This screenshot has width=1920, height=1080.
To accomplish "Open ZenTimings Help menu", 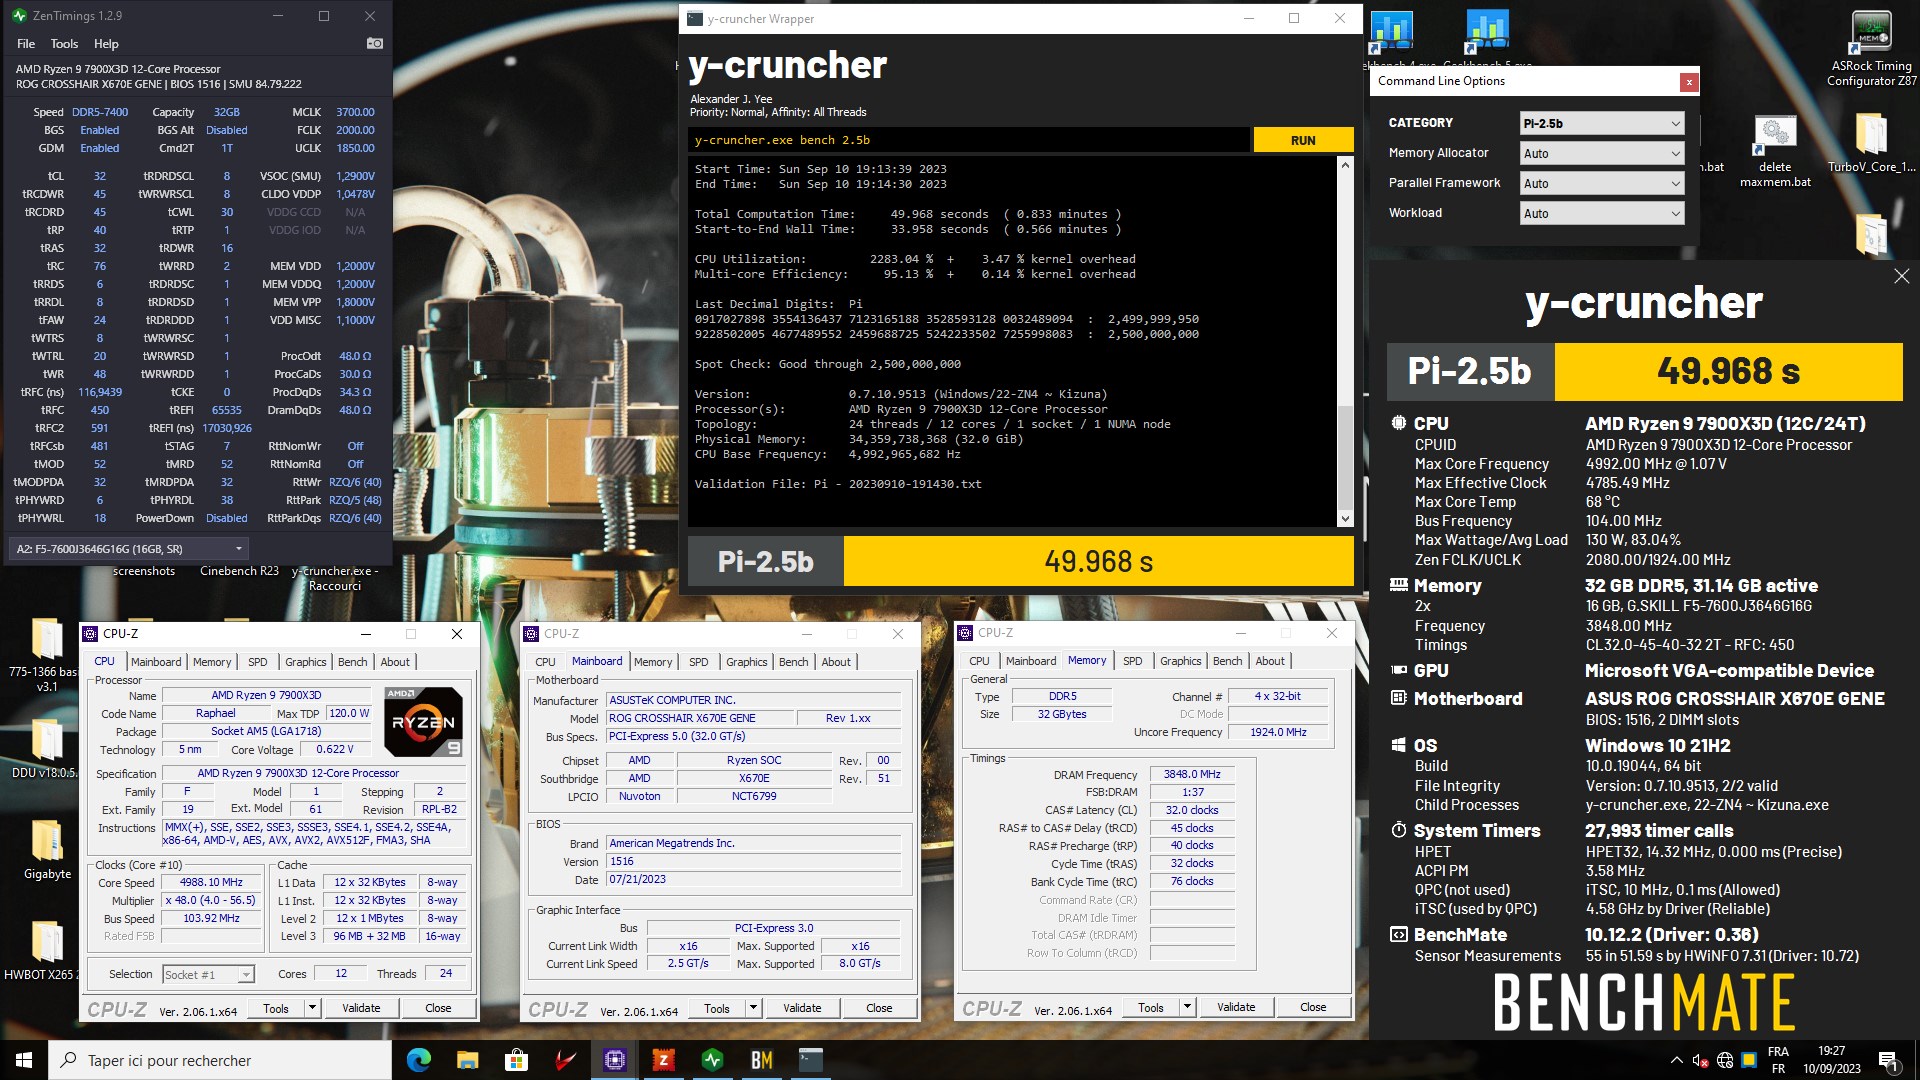I will pyautogui.click(x=106, y=44).
